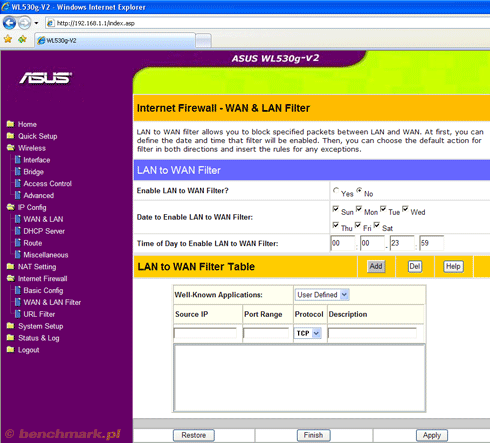Click the browser Back arrow button
The width and height of the screenshot is (490, 443).
pyautogui.click(x=9, y=23)
